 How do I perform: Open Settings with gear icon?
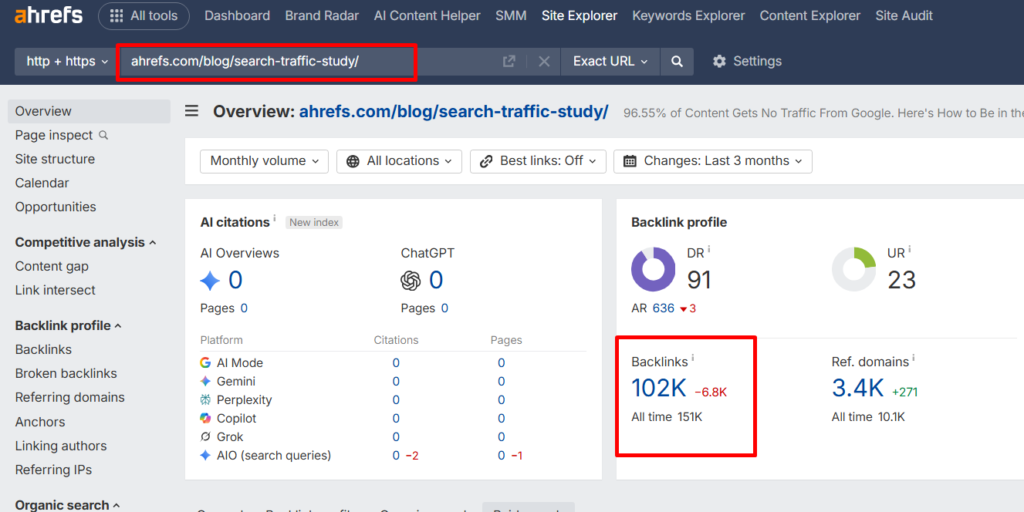click(747, 61)
